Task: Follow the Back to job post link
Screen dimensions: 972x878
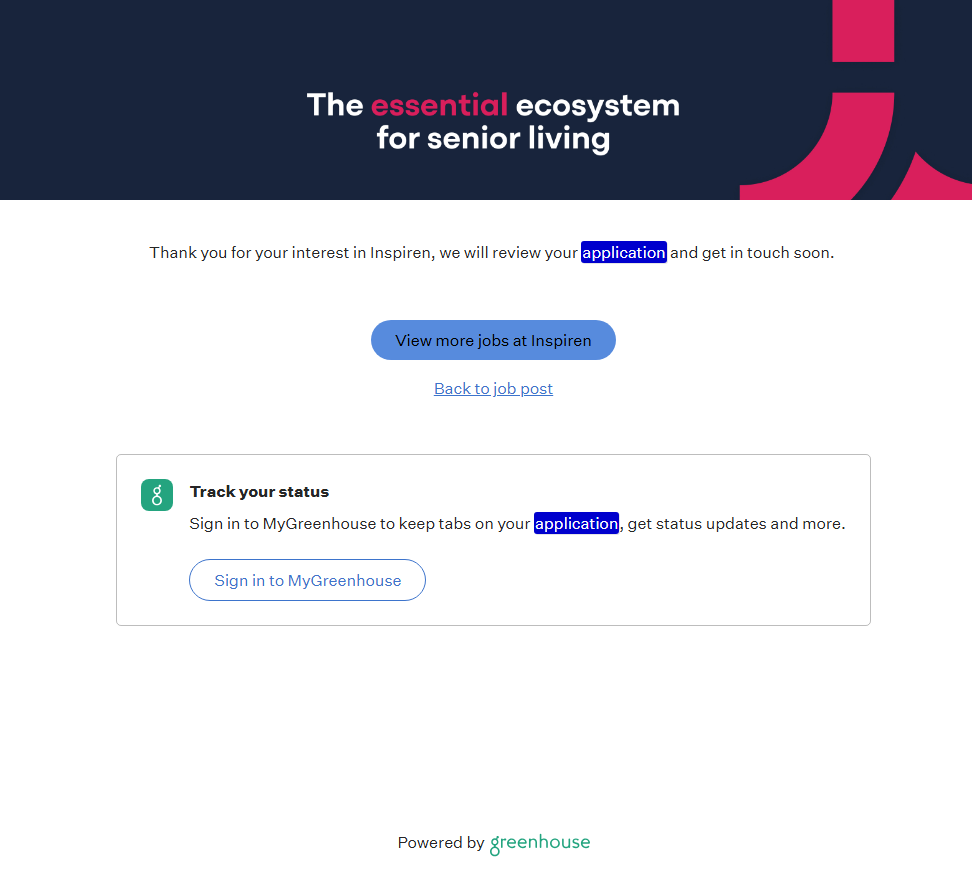Action: pos(493,389)
